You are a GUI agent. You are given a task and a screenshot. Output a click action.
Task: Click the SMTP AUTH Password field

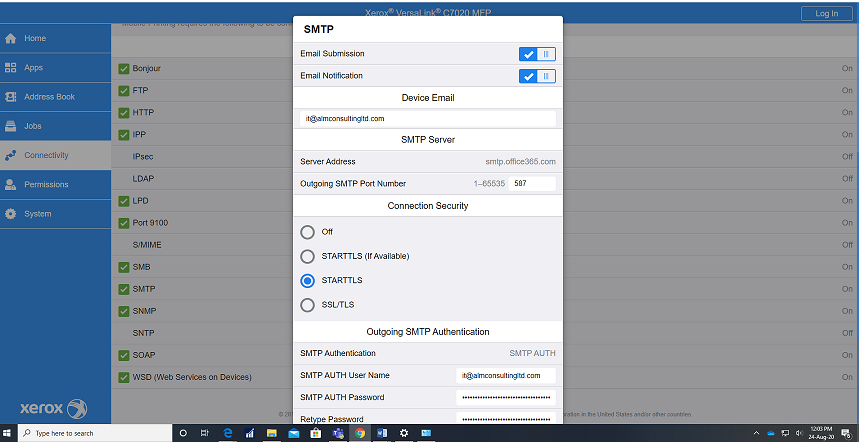coord(506,398)
